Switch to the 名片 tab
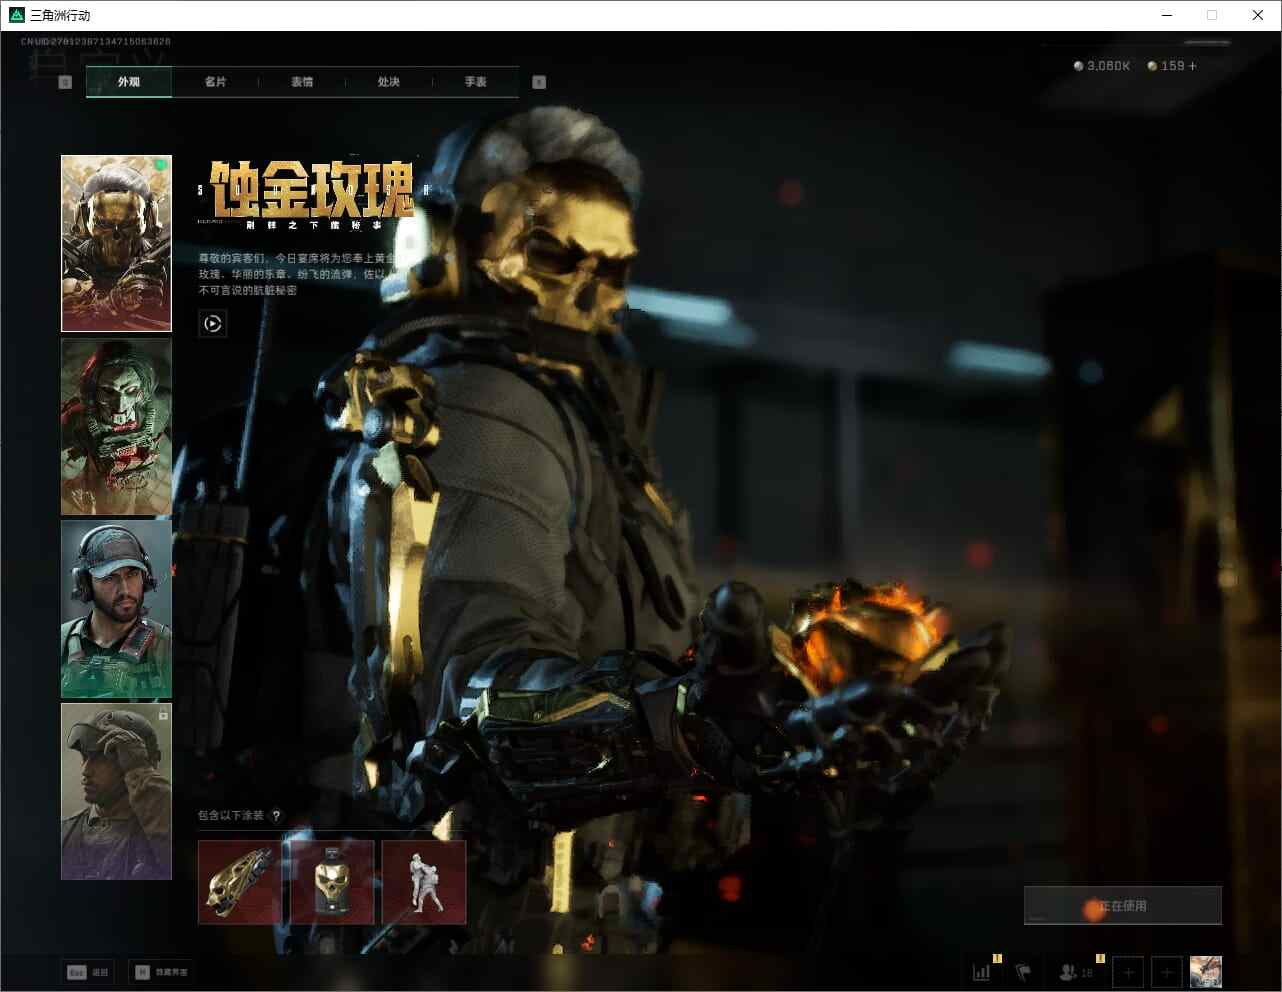Viewport: 1282px width, 992px height. [x=215, y=82]
